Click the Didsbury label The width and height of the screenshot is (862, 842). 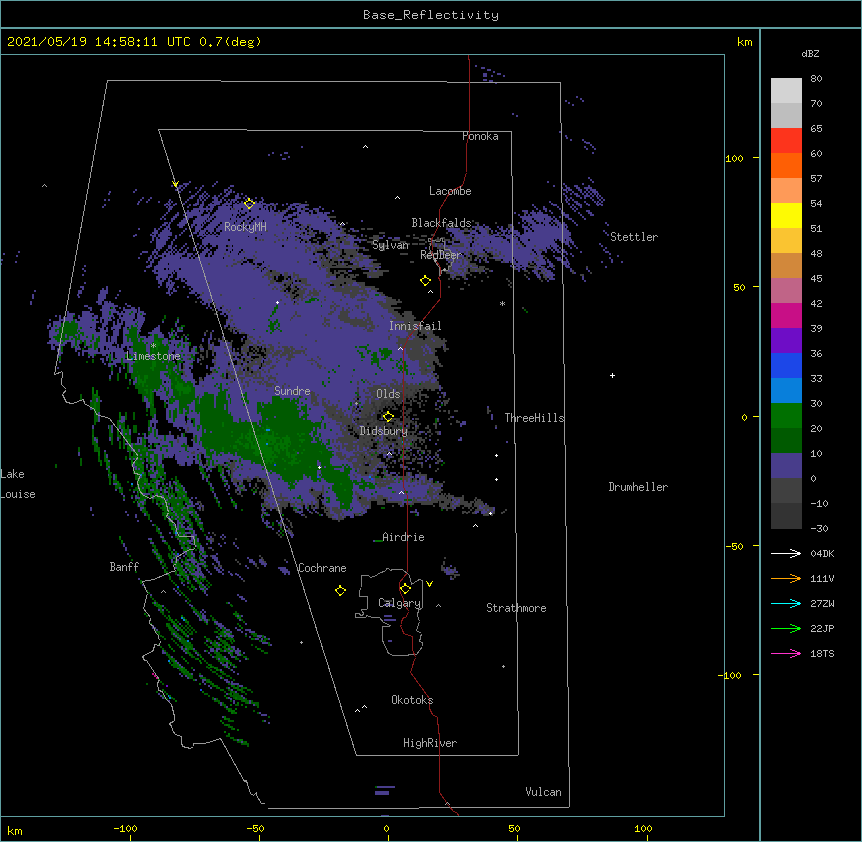click(384, 431)
